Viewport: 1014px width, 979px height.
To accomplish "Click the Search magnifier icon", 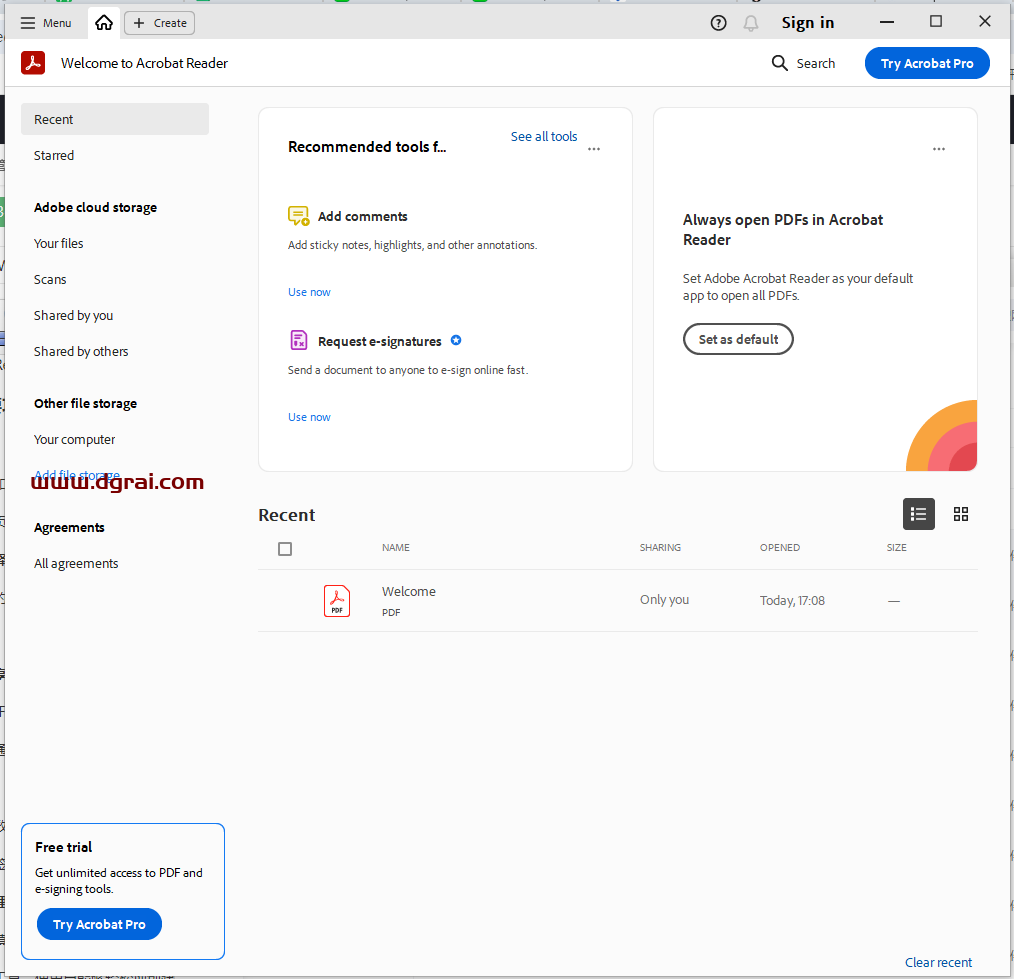I will (x=779, y=63).
